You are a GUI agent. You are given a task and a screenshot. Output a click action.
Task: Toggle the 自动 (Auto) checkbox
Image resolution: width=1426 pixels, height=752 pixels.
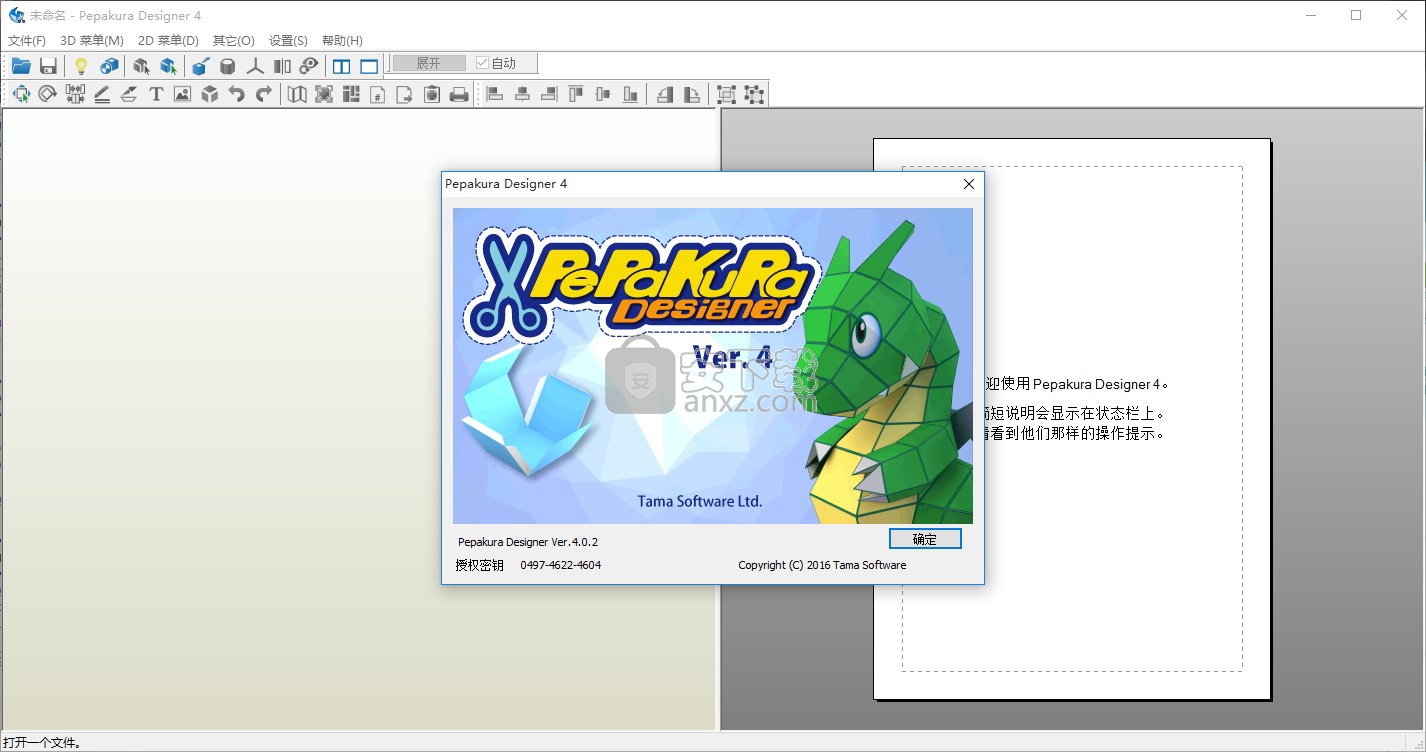[496, 63]
